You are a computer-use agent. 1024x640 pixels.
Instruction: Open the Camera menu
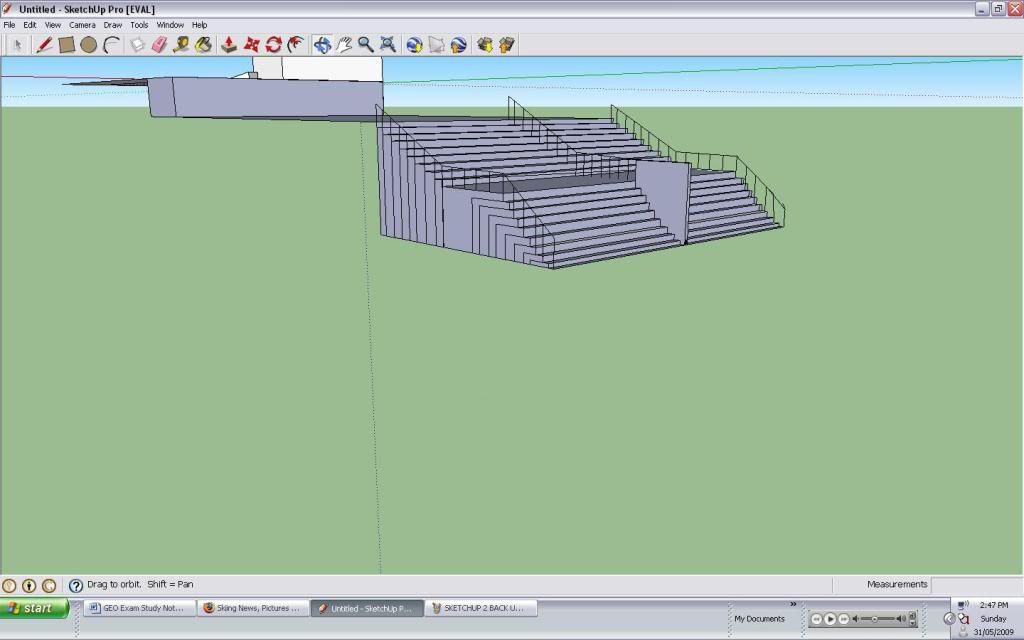[x=82, y=24]
